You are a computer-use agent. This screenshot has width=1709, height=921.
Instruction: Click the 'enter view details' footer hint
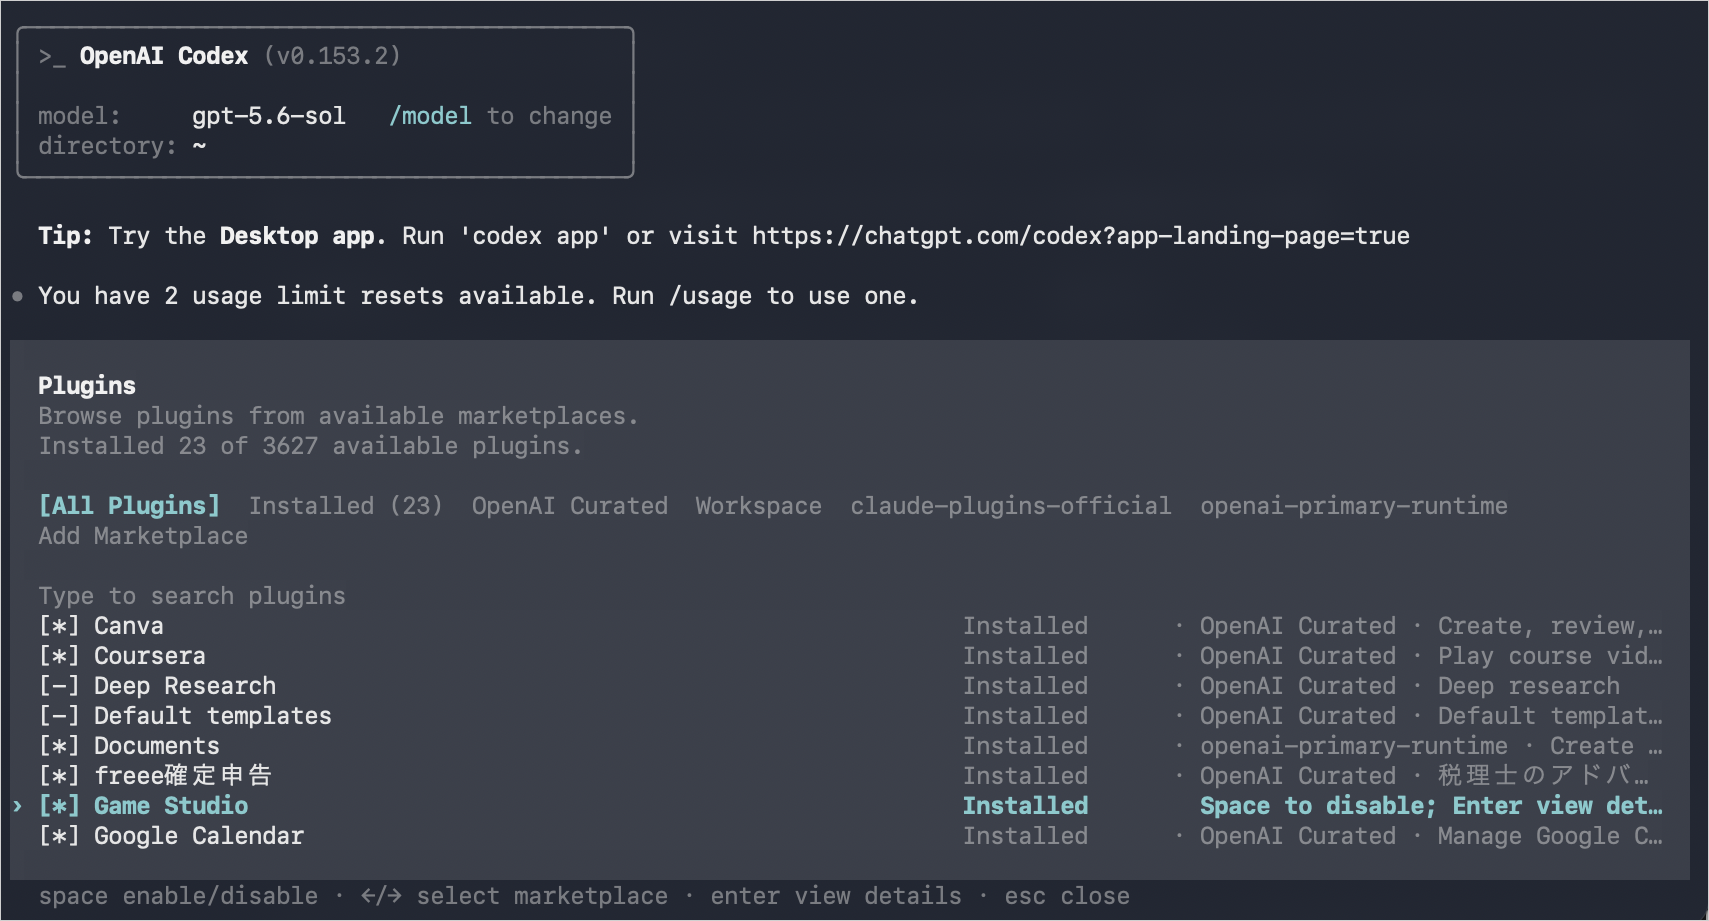tap(836, 896)
